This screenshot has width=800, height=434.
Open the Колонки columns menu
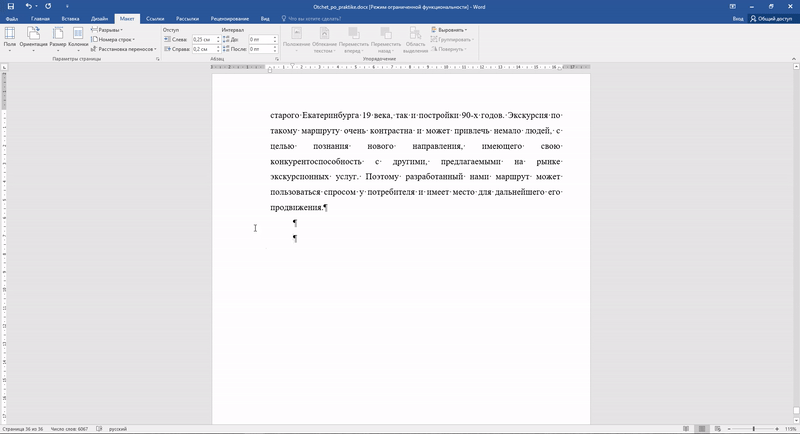click(78, 40)
